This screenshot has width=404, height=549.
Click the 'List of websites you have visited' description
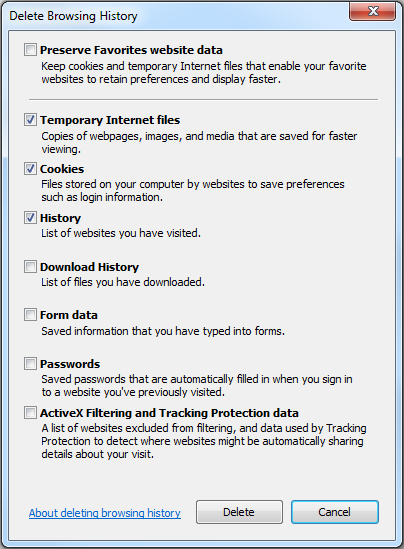pos(121,233)
